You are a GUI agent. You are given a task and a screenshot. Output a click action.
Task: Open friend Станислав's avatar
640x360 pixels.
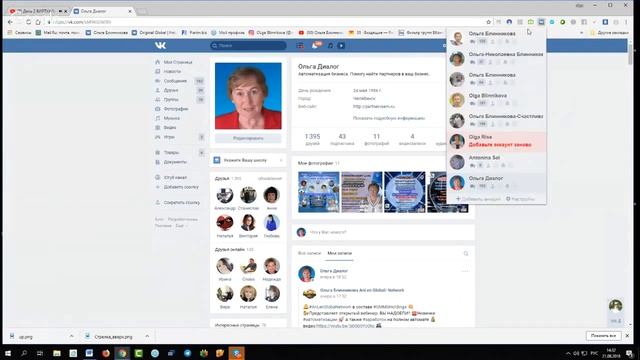coord(248,195)
